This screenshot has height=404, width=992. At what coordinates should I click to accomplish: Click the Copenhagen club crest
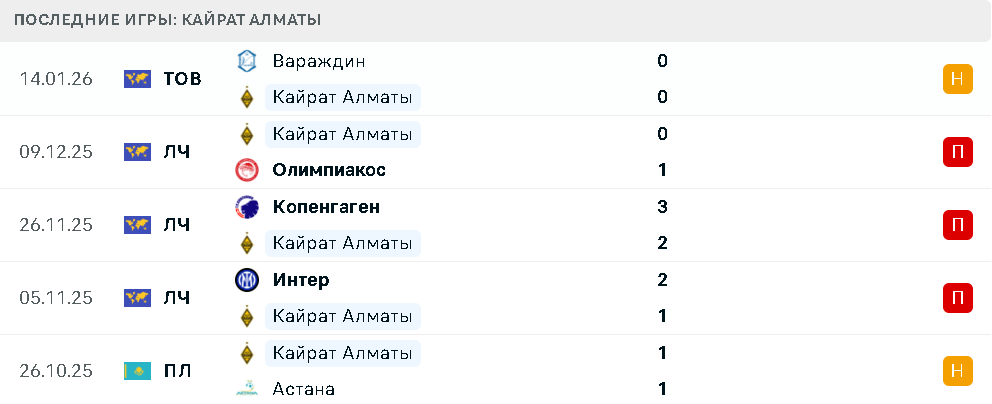[x=246, y=207]
